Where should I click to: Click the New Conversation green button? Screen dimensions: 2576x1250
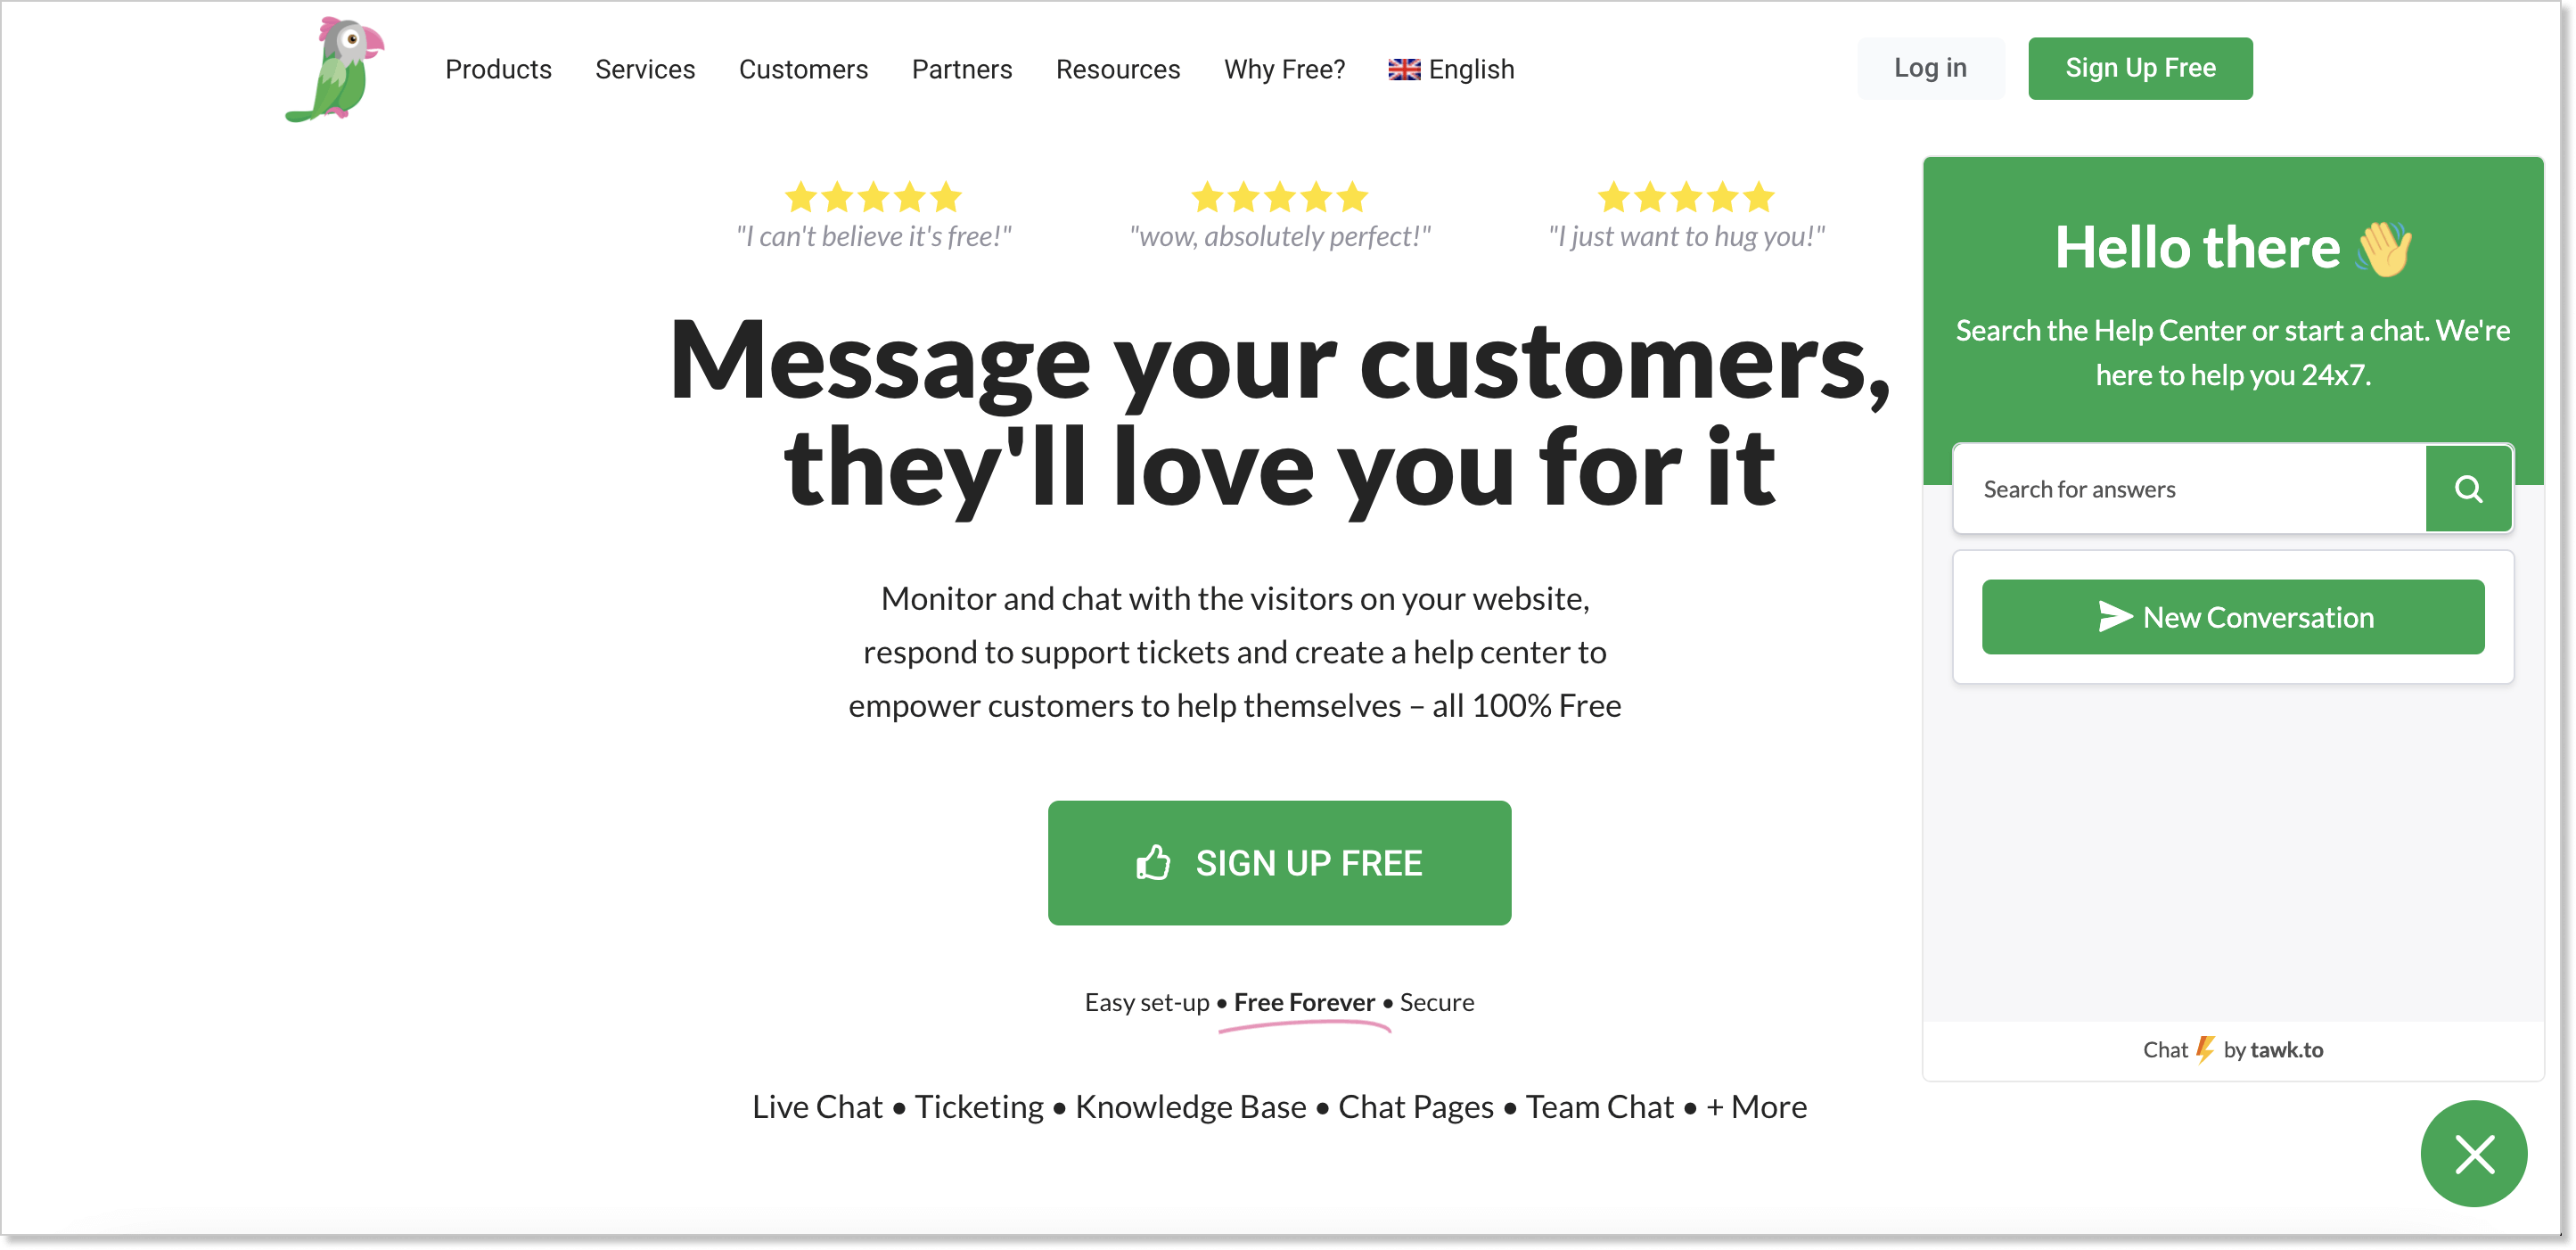pos(2235,616)
